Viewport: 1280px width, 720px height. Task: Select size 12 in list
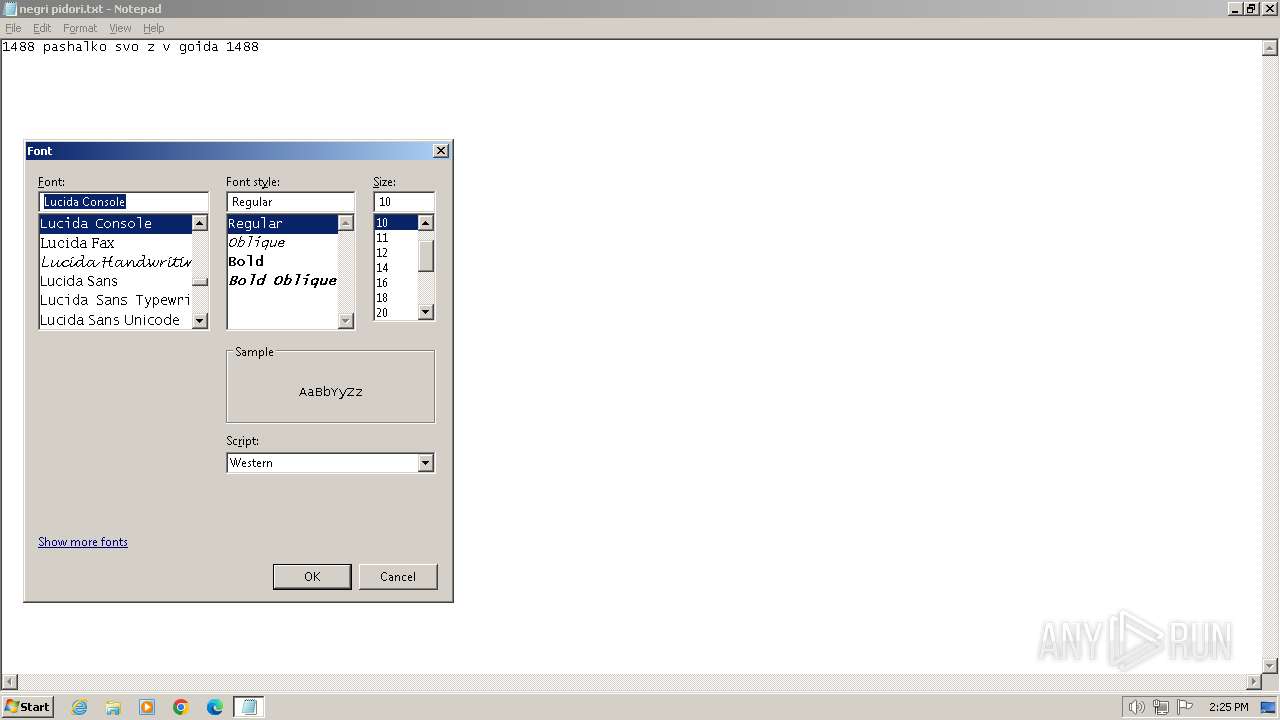396,253
